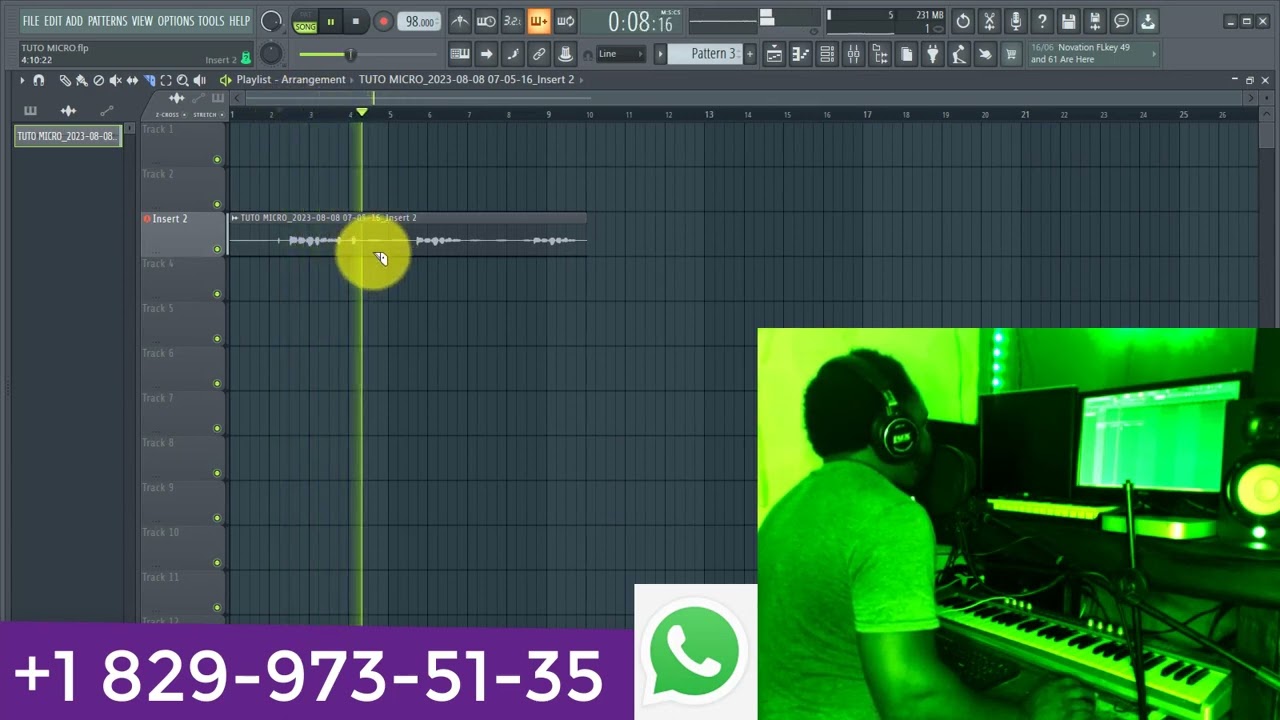Toggle loop recording button

click(x=565, y=21)
